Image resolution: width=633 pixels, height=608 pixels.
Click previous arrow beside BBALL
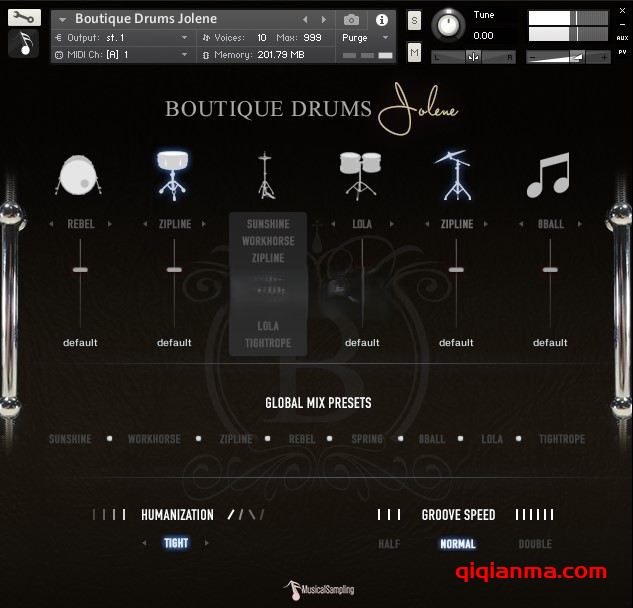tap(521, 224)
